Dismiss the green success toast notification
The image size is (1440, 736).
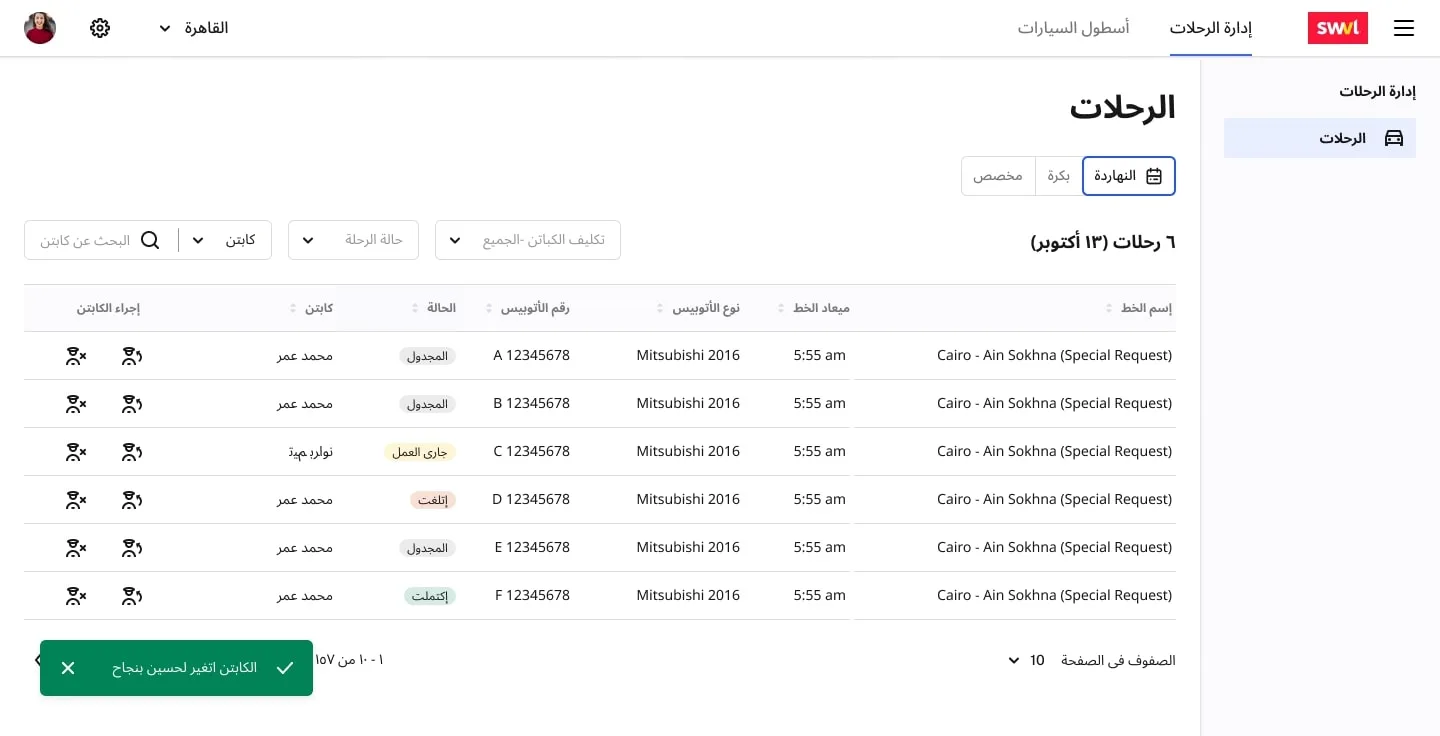[x=68, y=668]
